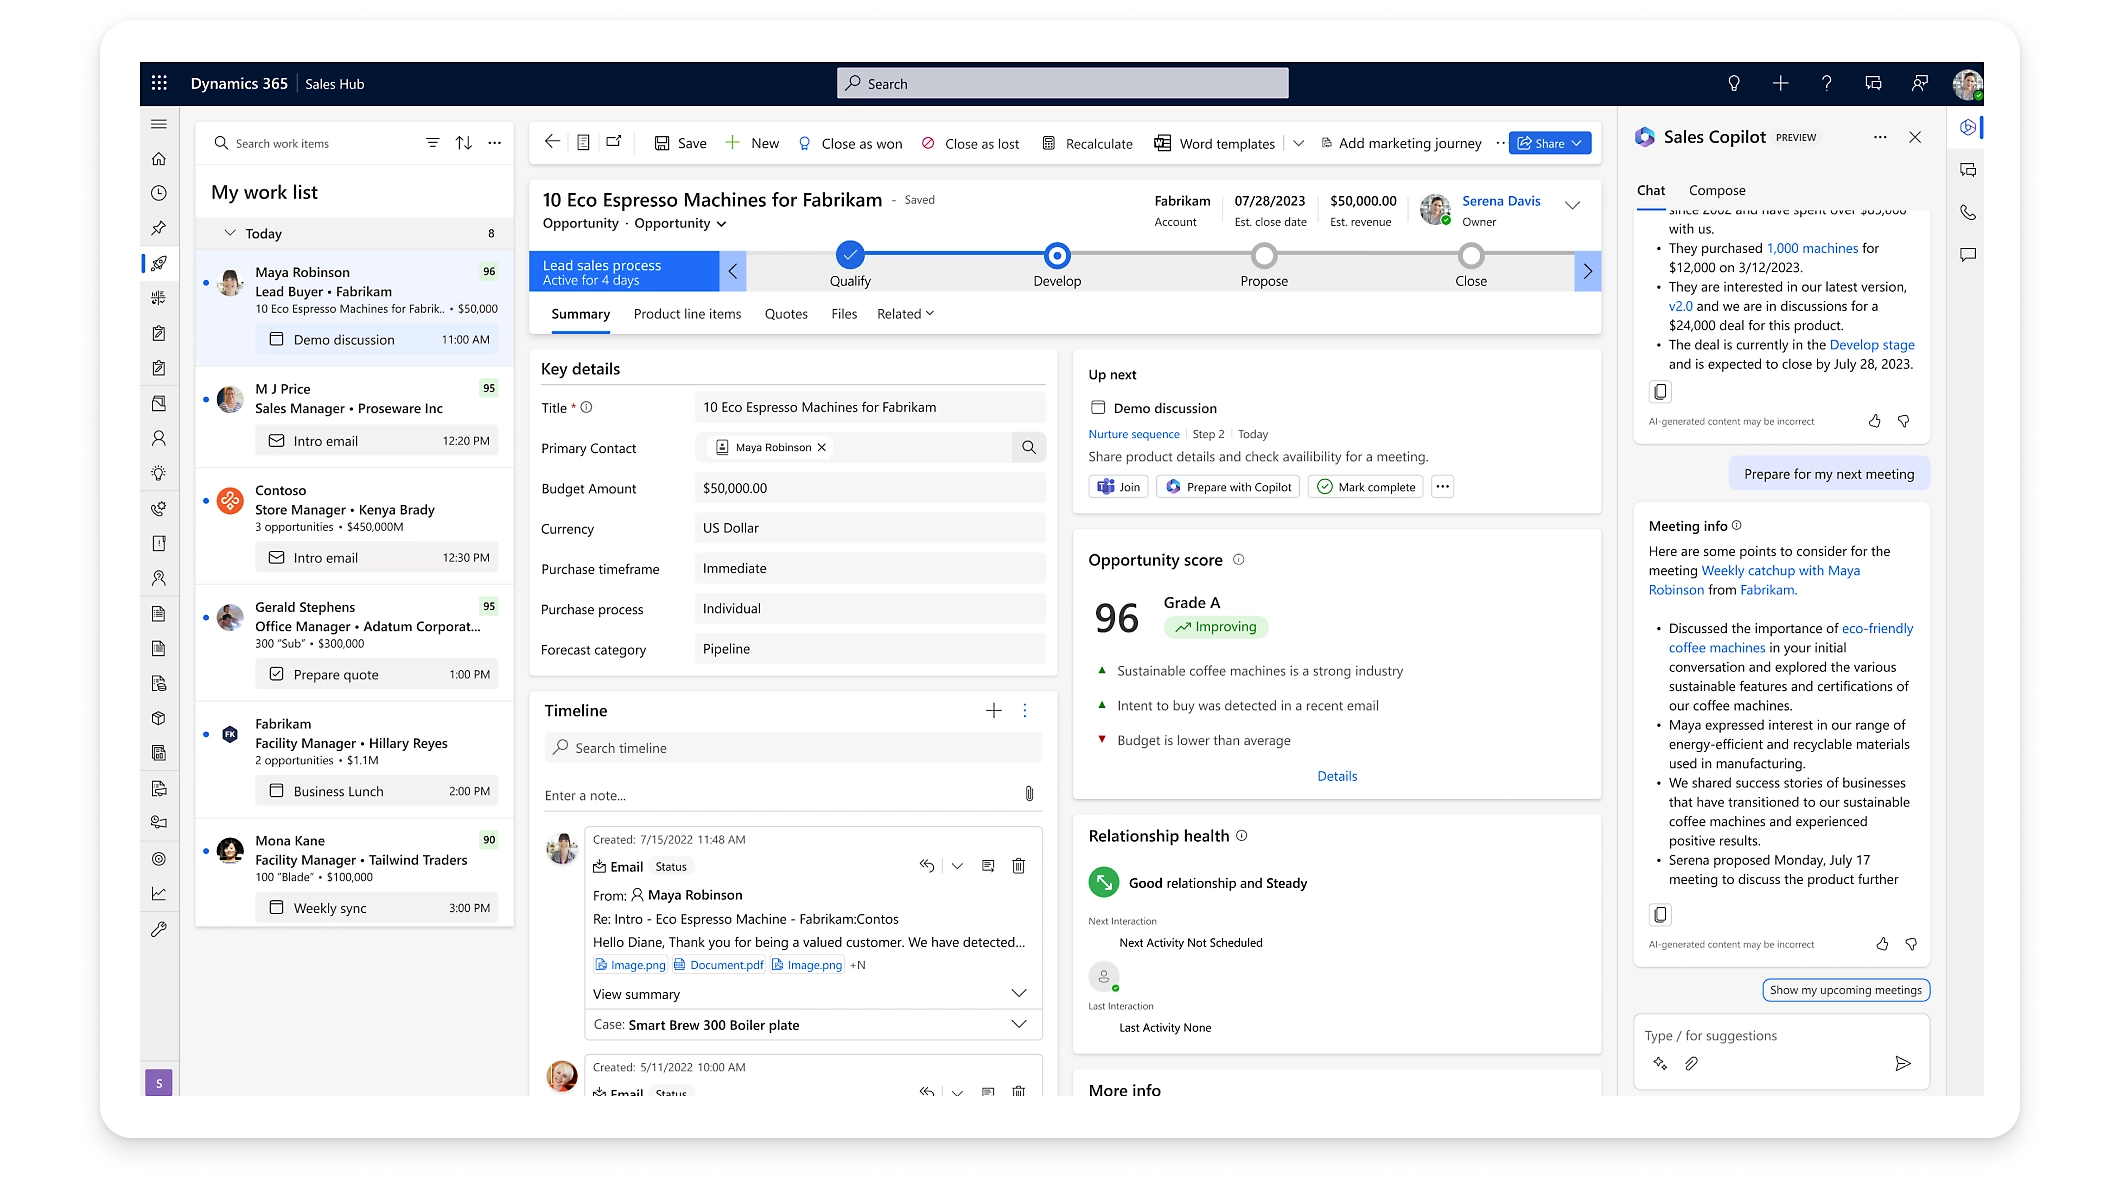Screen dimensions: 2120x1192
Task: Delete the first timeline email
Action: coord(1018,866)
